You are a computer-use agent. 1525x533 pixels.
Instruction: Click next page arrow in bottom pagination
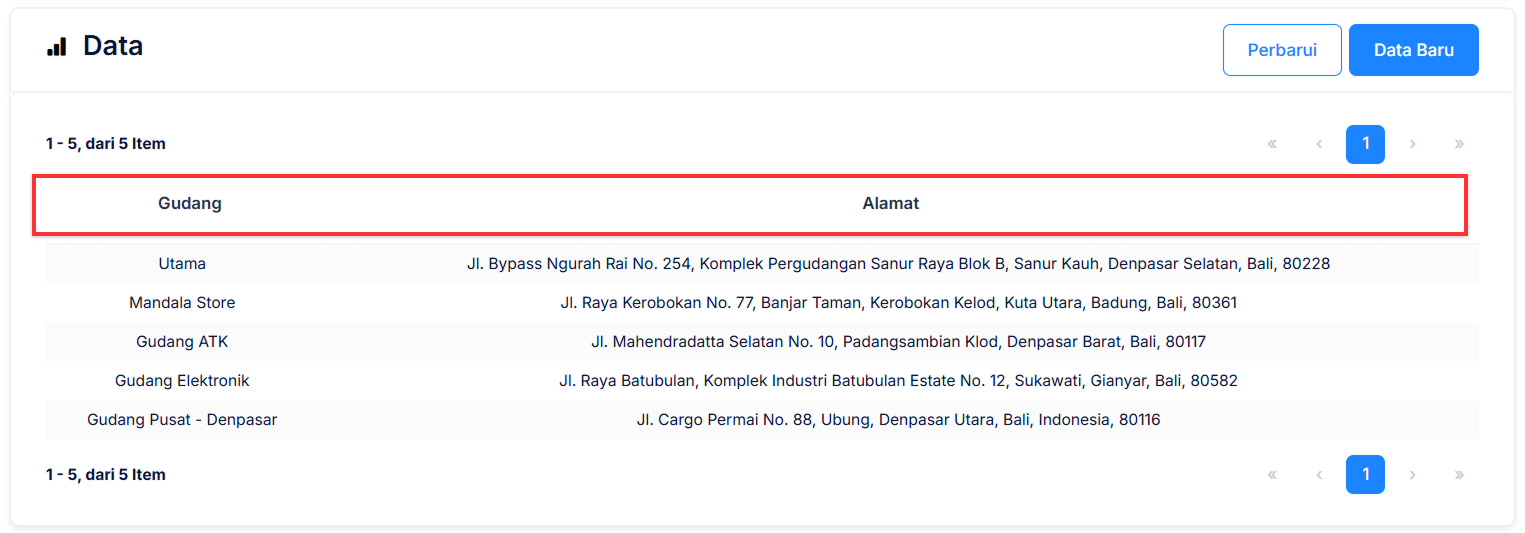1412,475
